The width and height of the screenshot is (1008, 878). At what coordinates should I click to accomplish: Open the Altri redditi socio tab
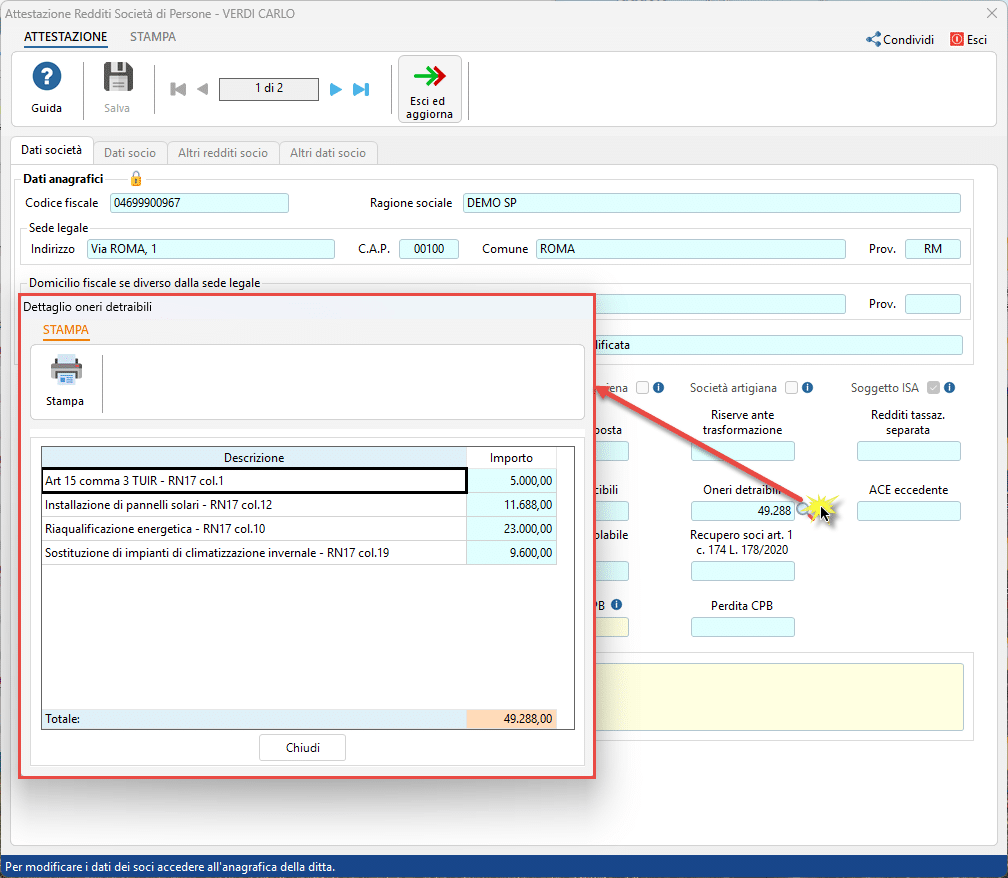(223, 153)
